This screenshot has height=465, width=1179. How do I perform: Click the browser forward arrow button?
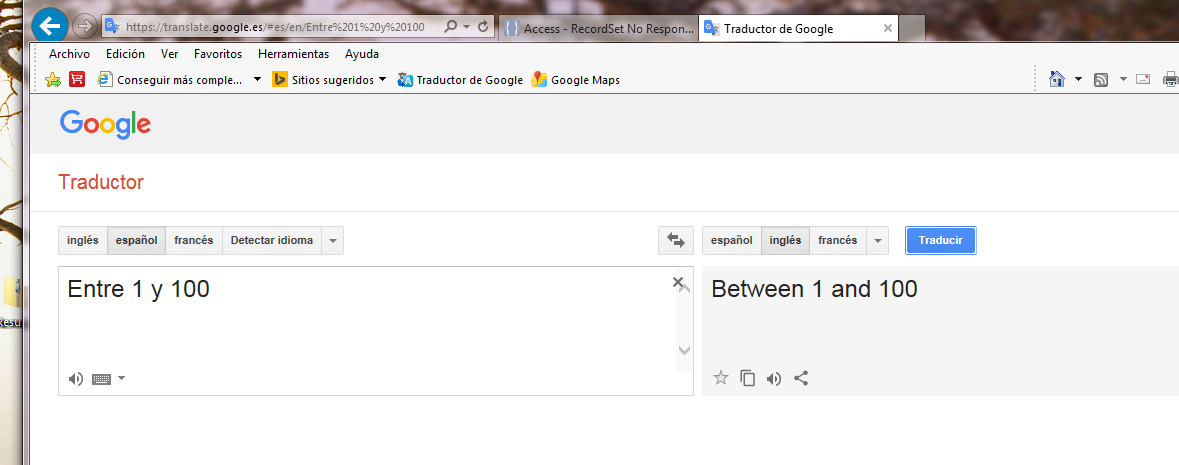click(84, 27)
